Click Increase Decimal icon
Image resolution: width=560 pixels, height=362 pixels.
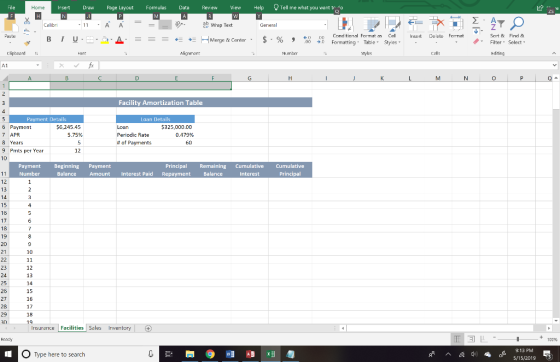pyautogui.click(x=307, y=40)
